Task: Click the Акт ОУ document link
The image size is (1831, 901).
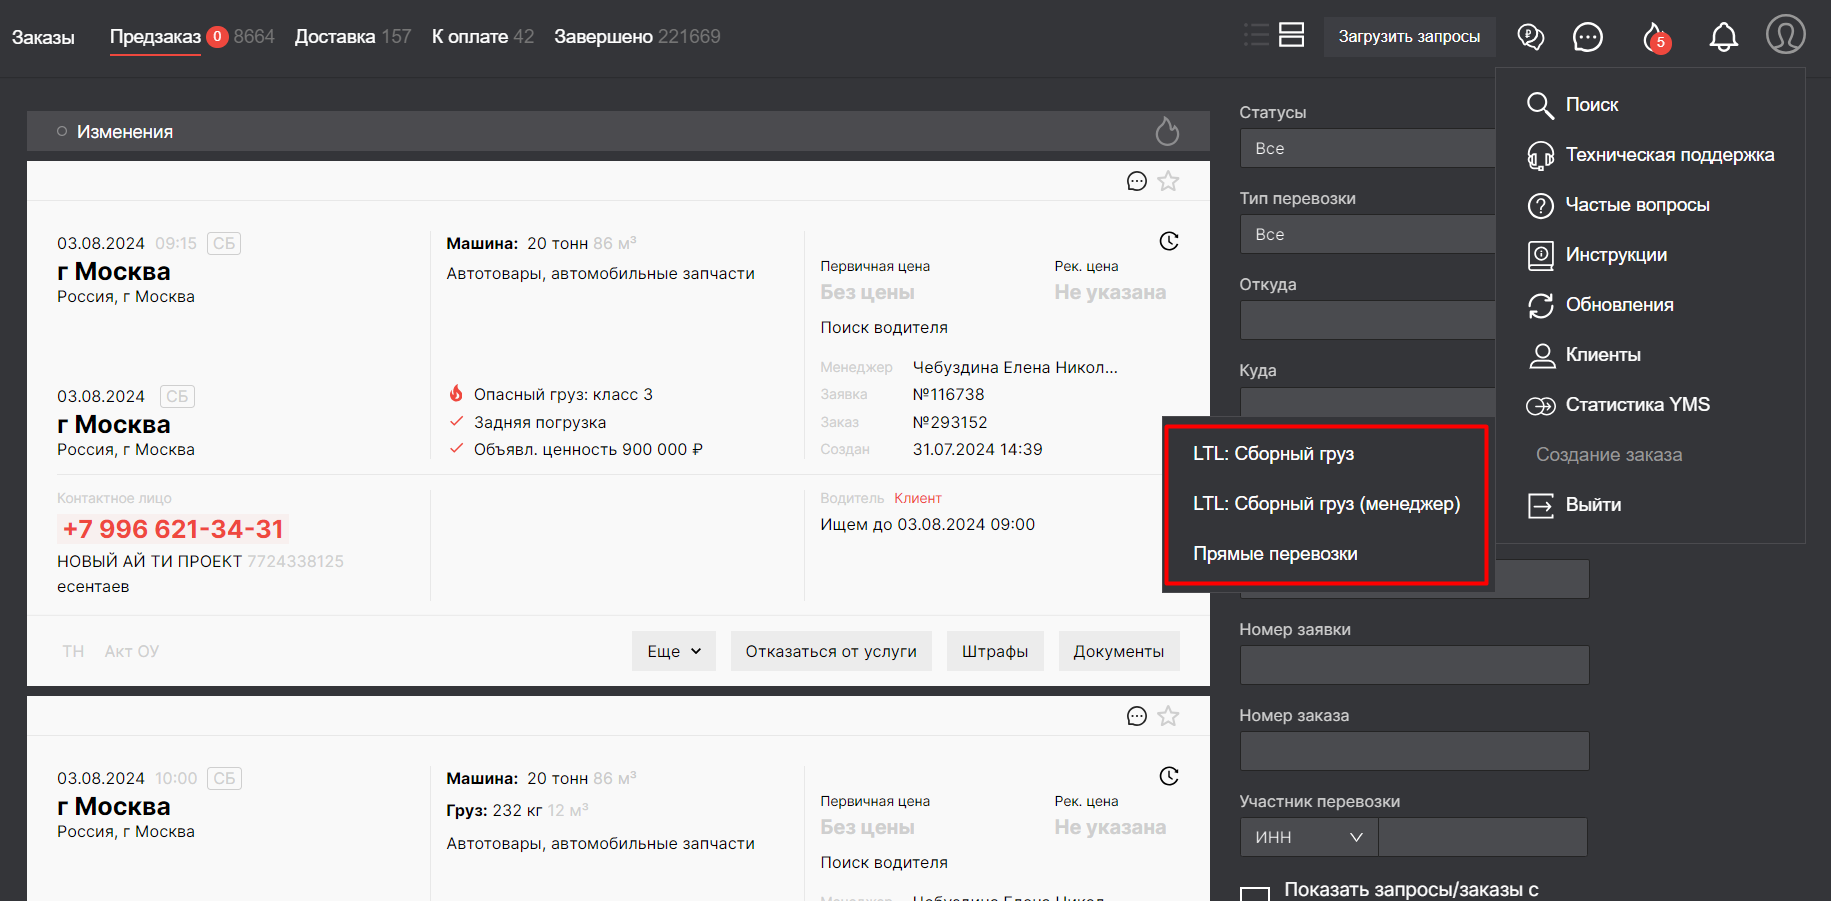Action: 132,651
